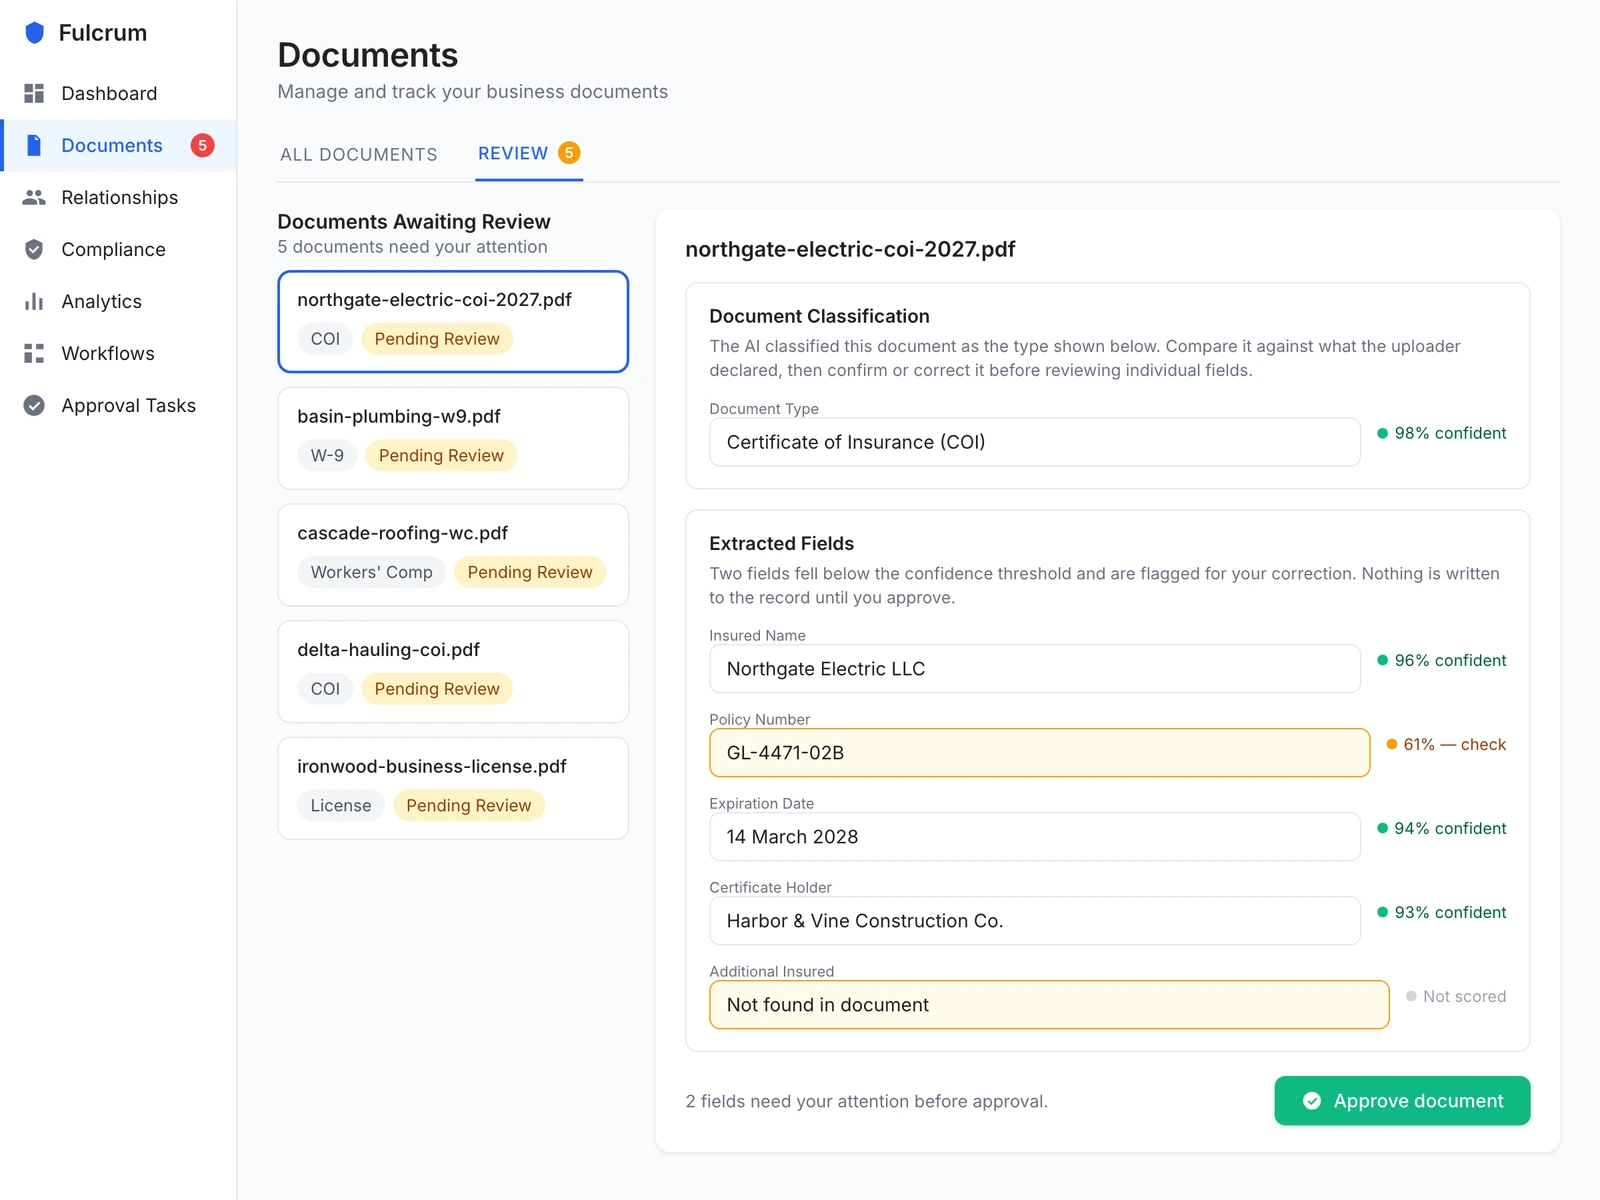The height and width of the screenshot is (1200, 1600).
Task: Click the COI tag on northgate card
Action: click(x=325, y=338)
